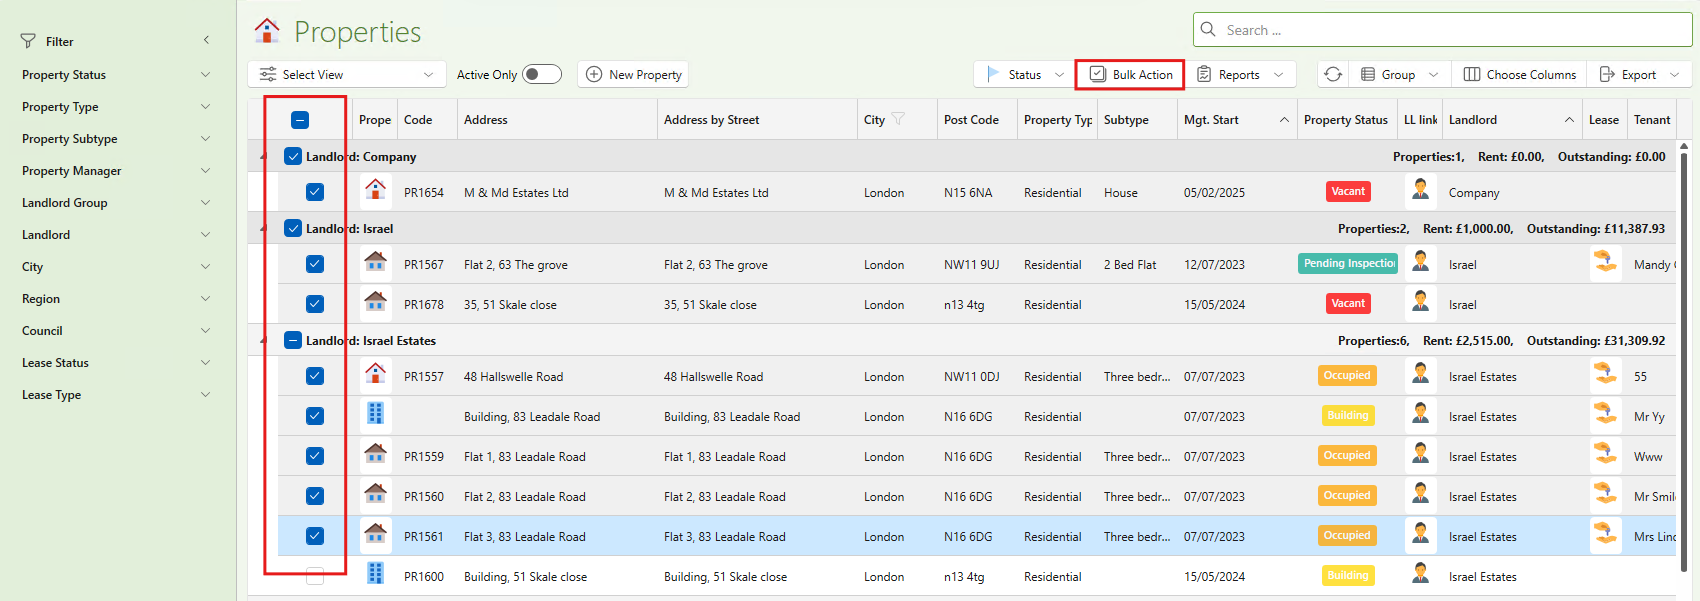Click the house icon for PR1557

[x=375, y=374]
